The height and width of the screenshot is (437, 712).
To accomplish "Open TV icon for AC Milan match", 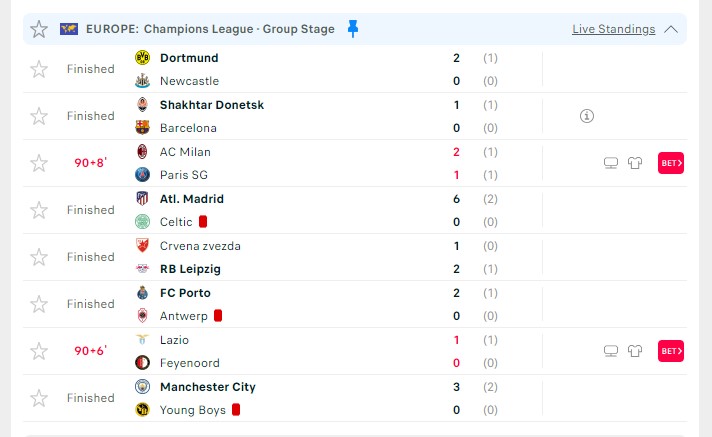I will [611, 163].
